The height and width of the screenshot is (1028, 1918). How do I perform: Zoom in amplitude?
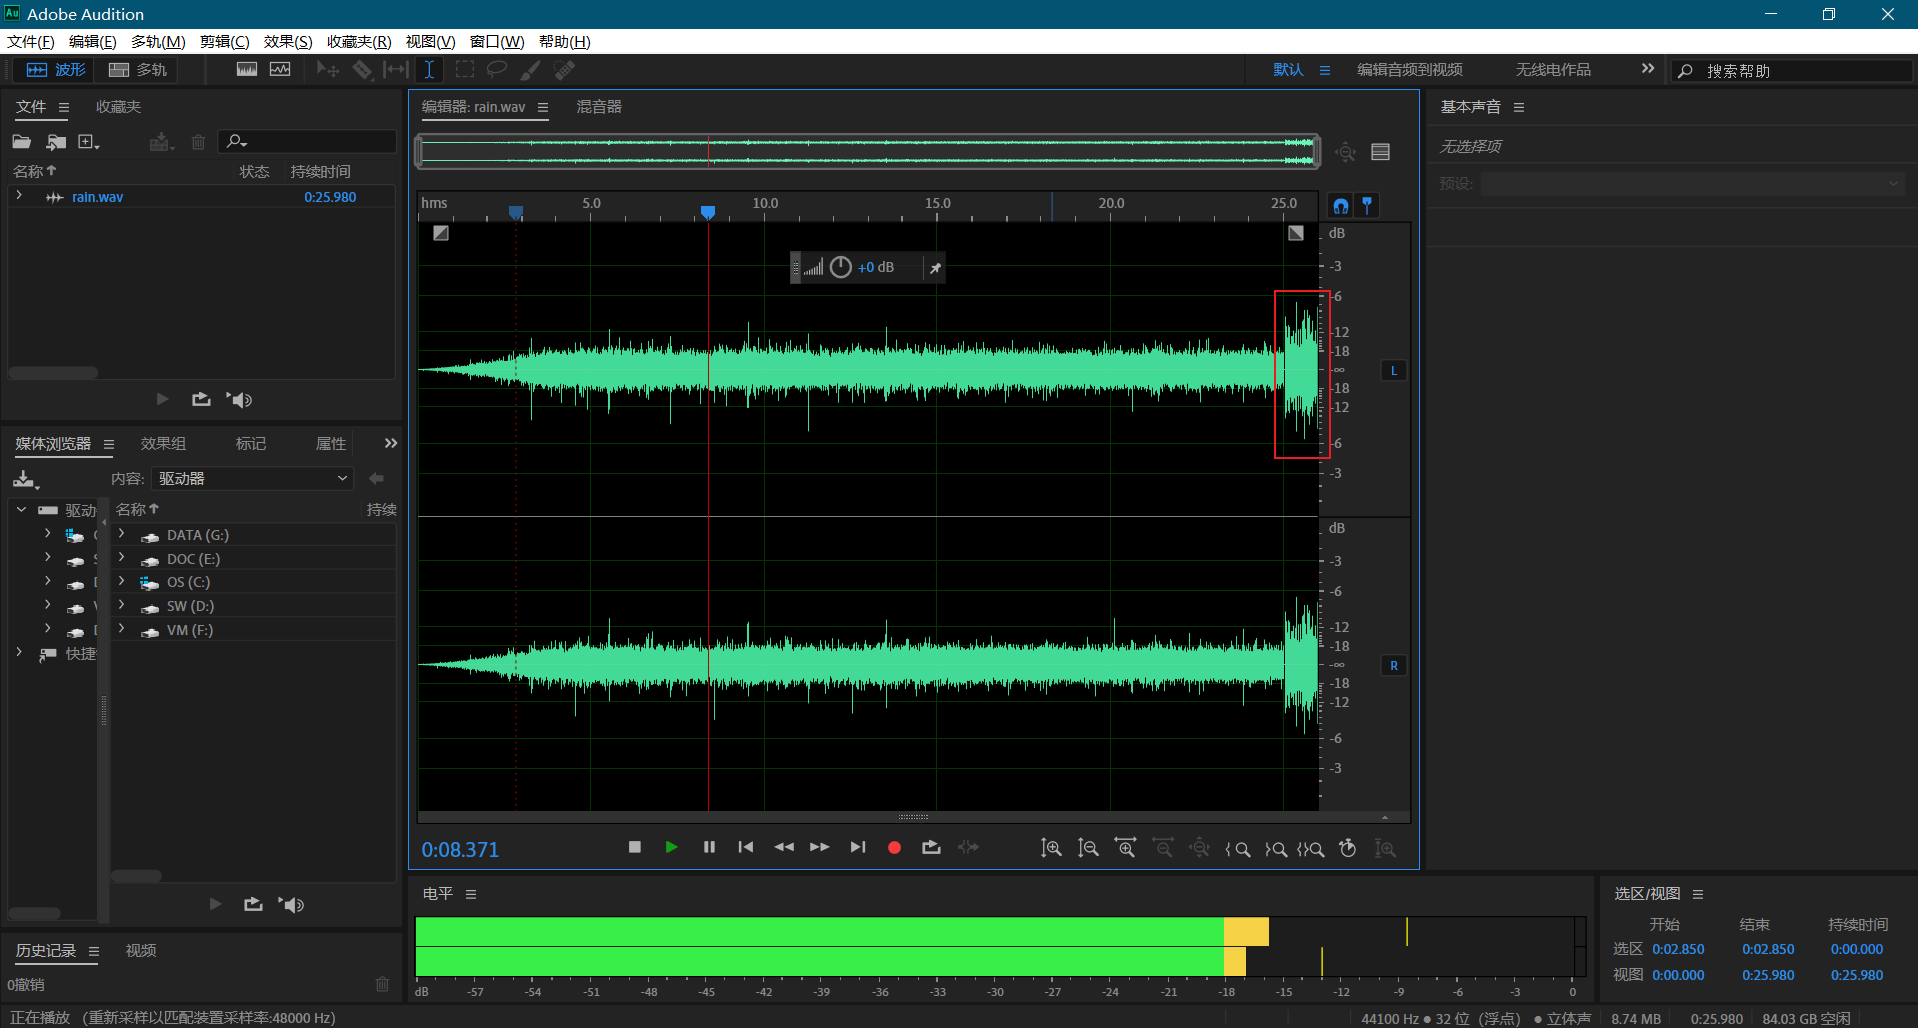1050,848
